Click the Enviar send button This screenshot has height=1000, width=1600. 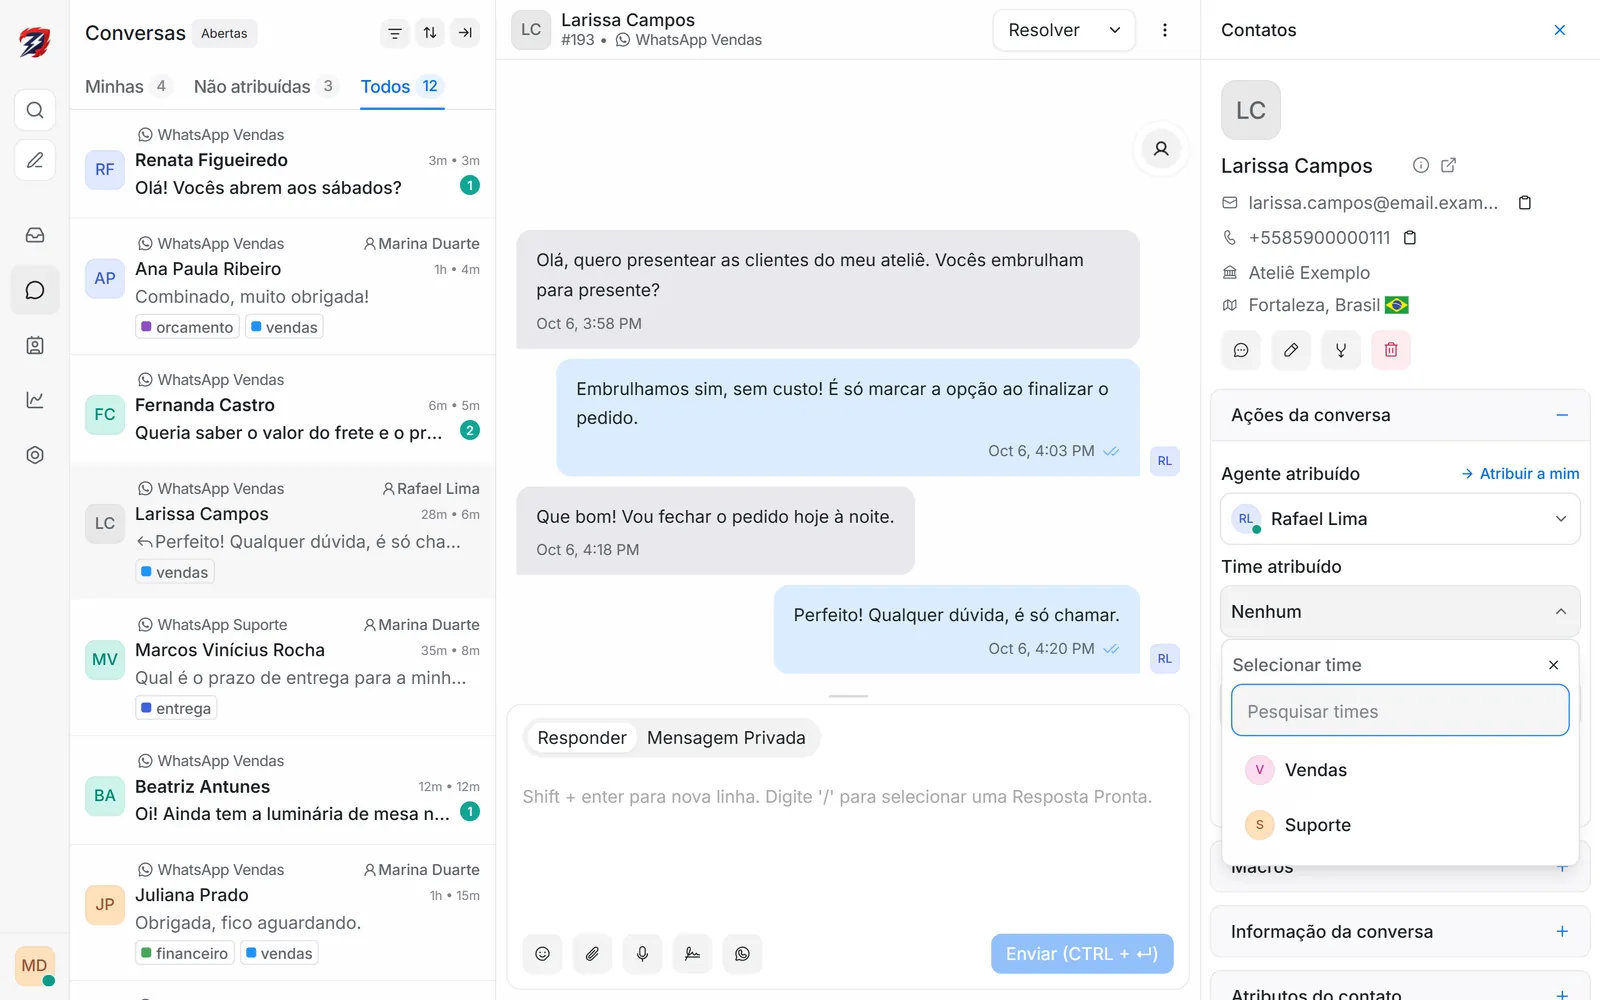coord(1082,954)
